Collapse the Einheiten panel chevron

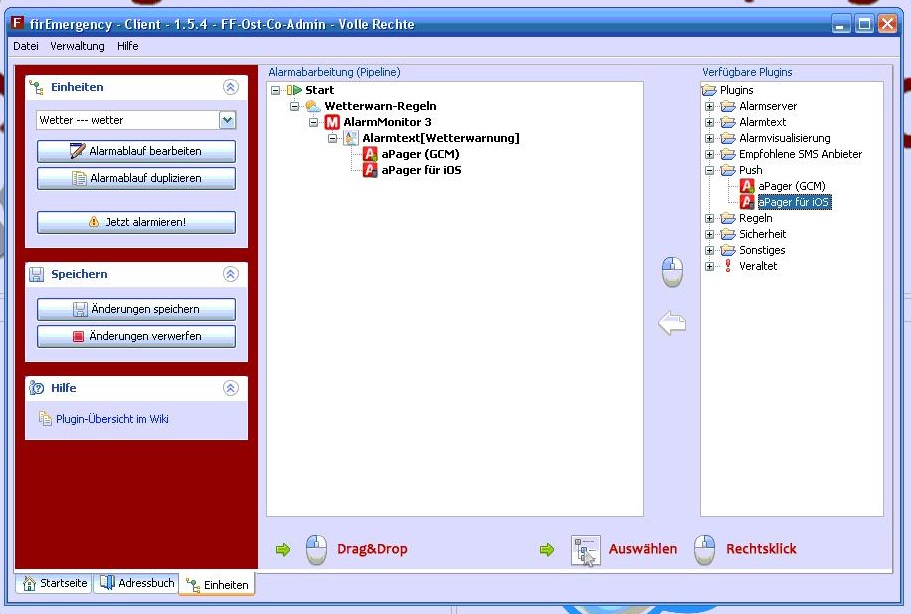tap(231, 87)
